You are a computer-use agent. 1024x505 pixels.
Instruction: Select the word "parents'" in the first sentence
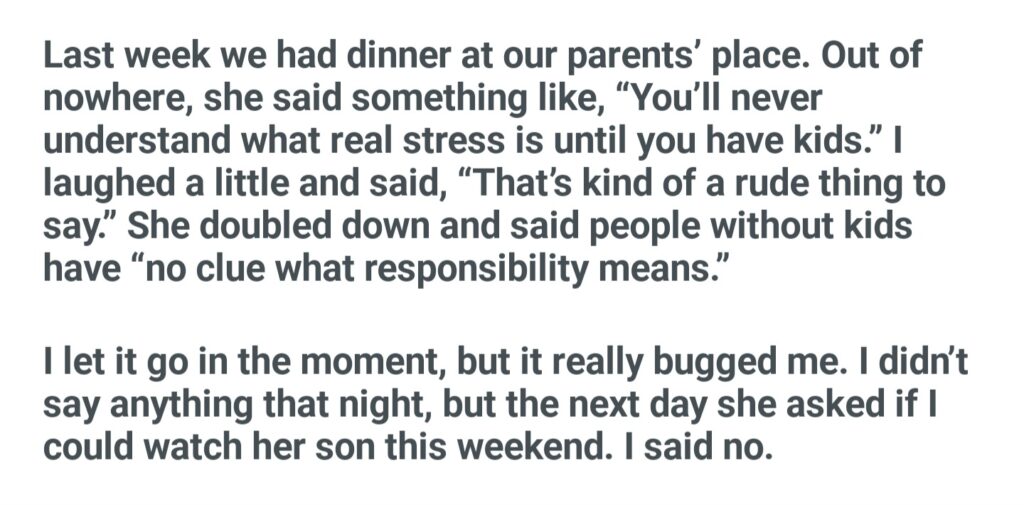[642, 55]
